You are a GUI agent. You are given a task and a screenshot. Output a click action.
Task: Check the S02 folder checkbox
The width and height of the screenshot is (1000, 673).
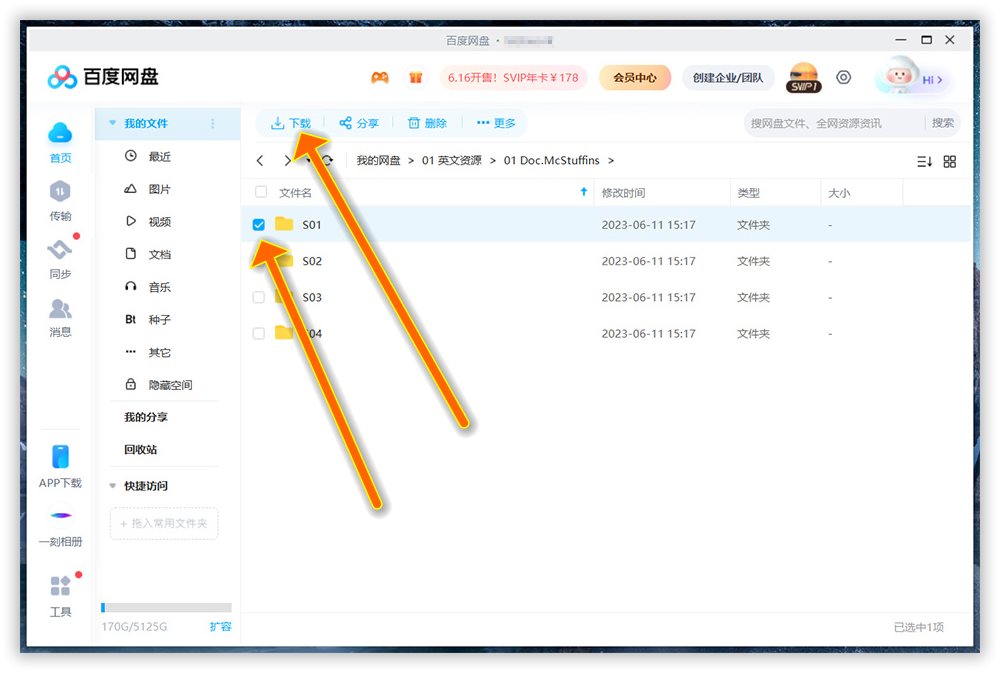point(259,261)
